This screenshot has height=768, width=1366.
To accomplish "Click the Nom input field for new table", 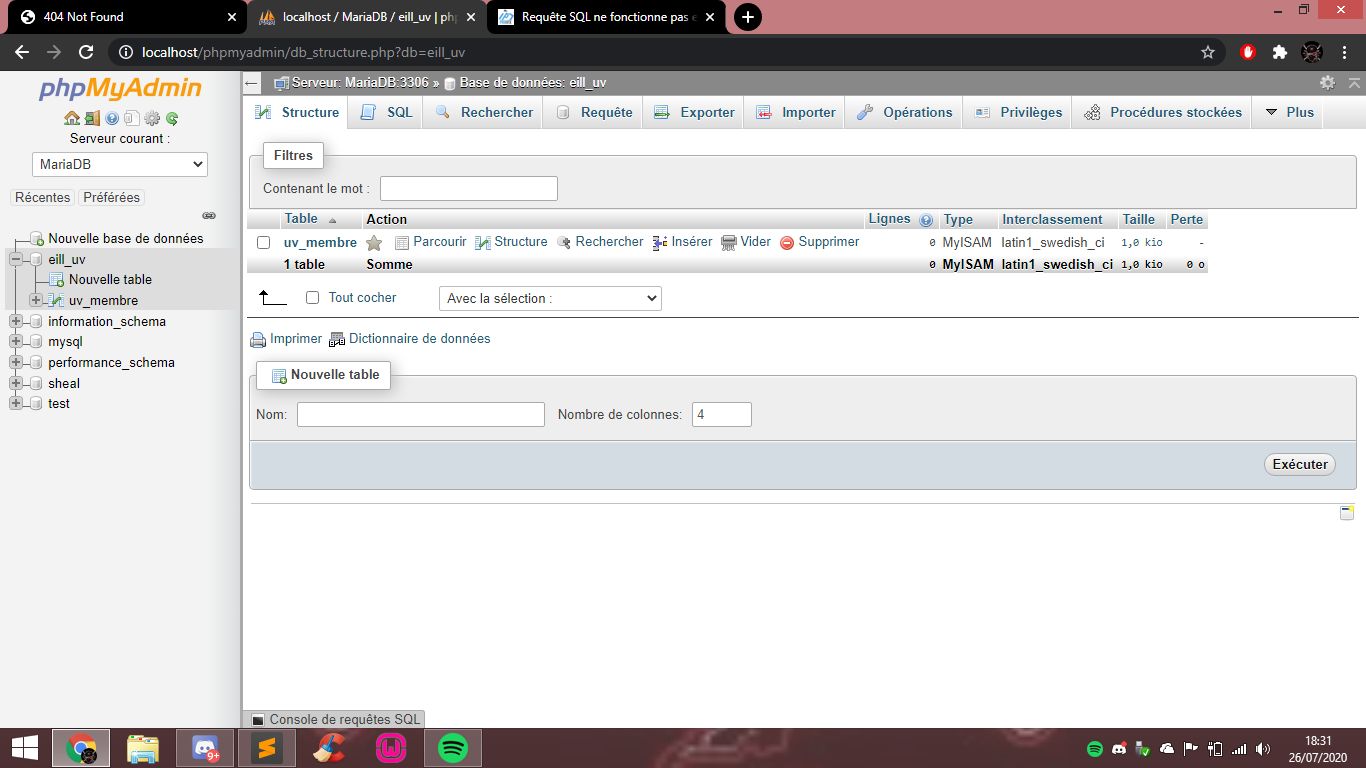I will click(x=420, y=414).
